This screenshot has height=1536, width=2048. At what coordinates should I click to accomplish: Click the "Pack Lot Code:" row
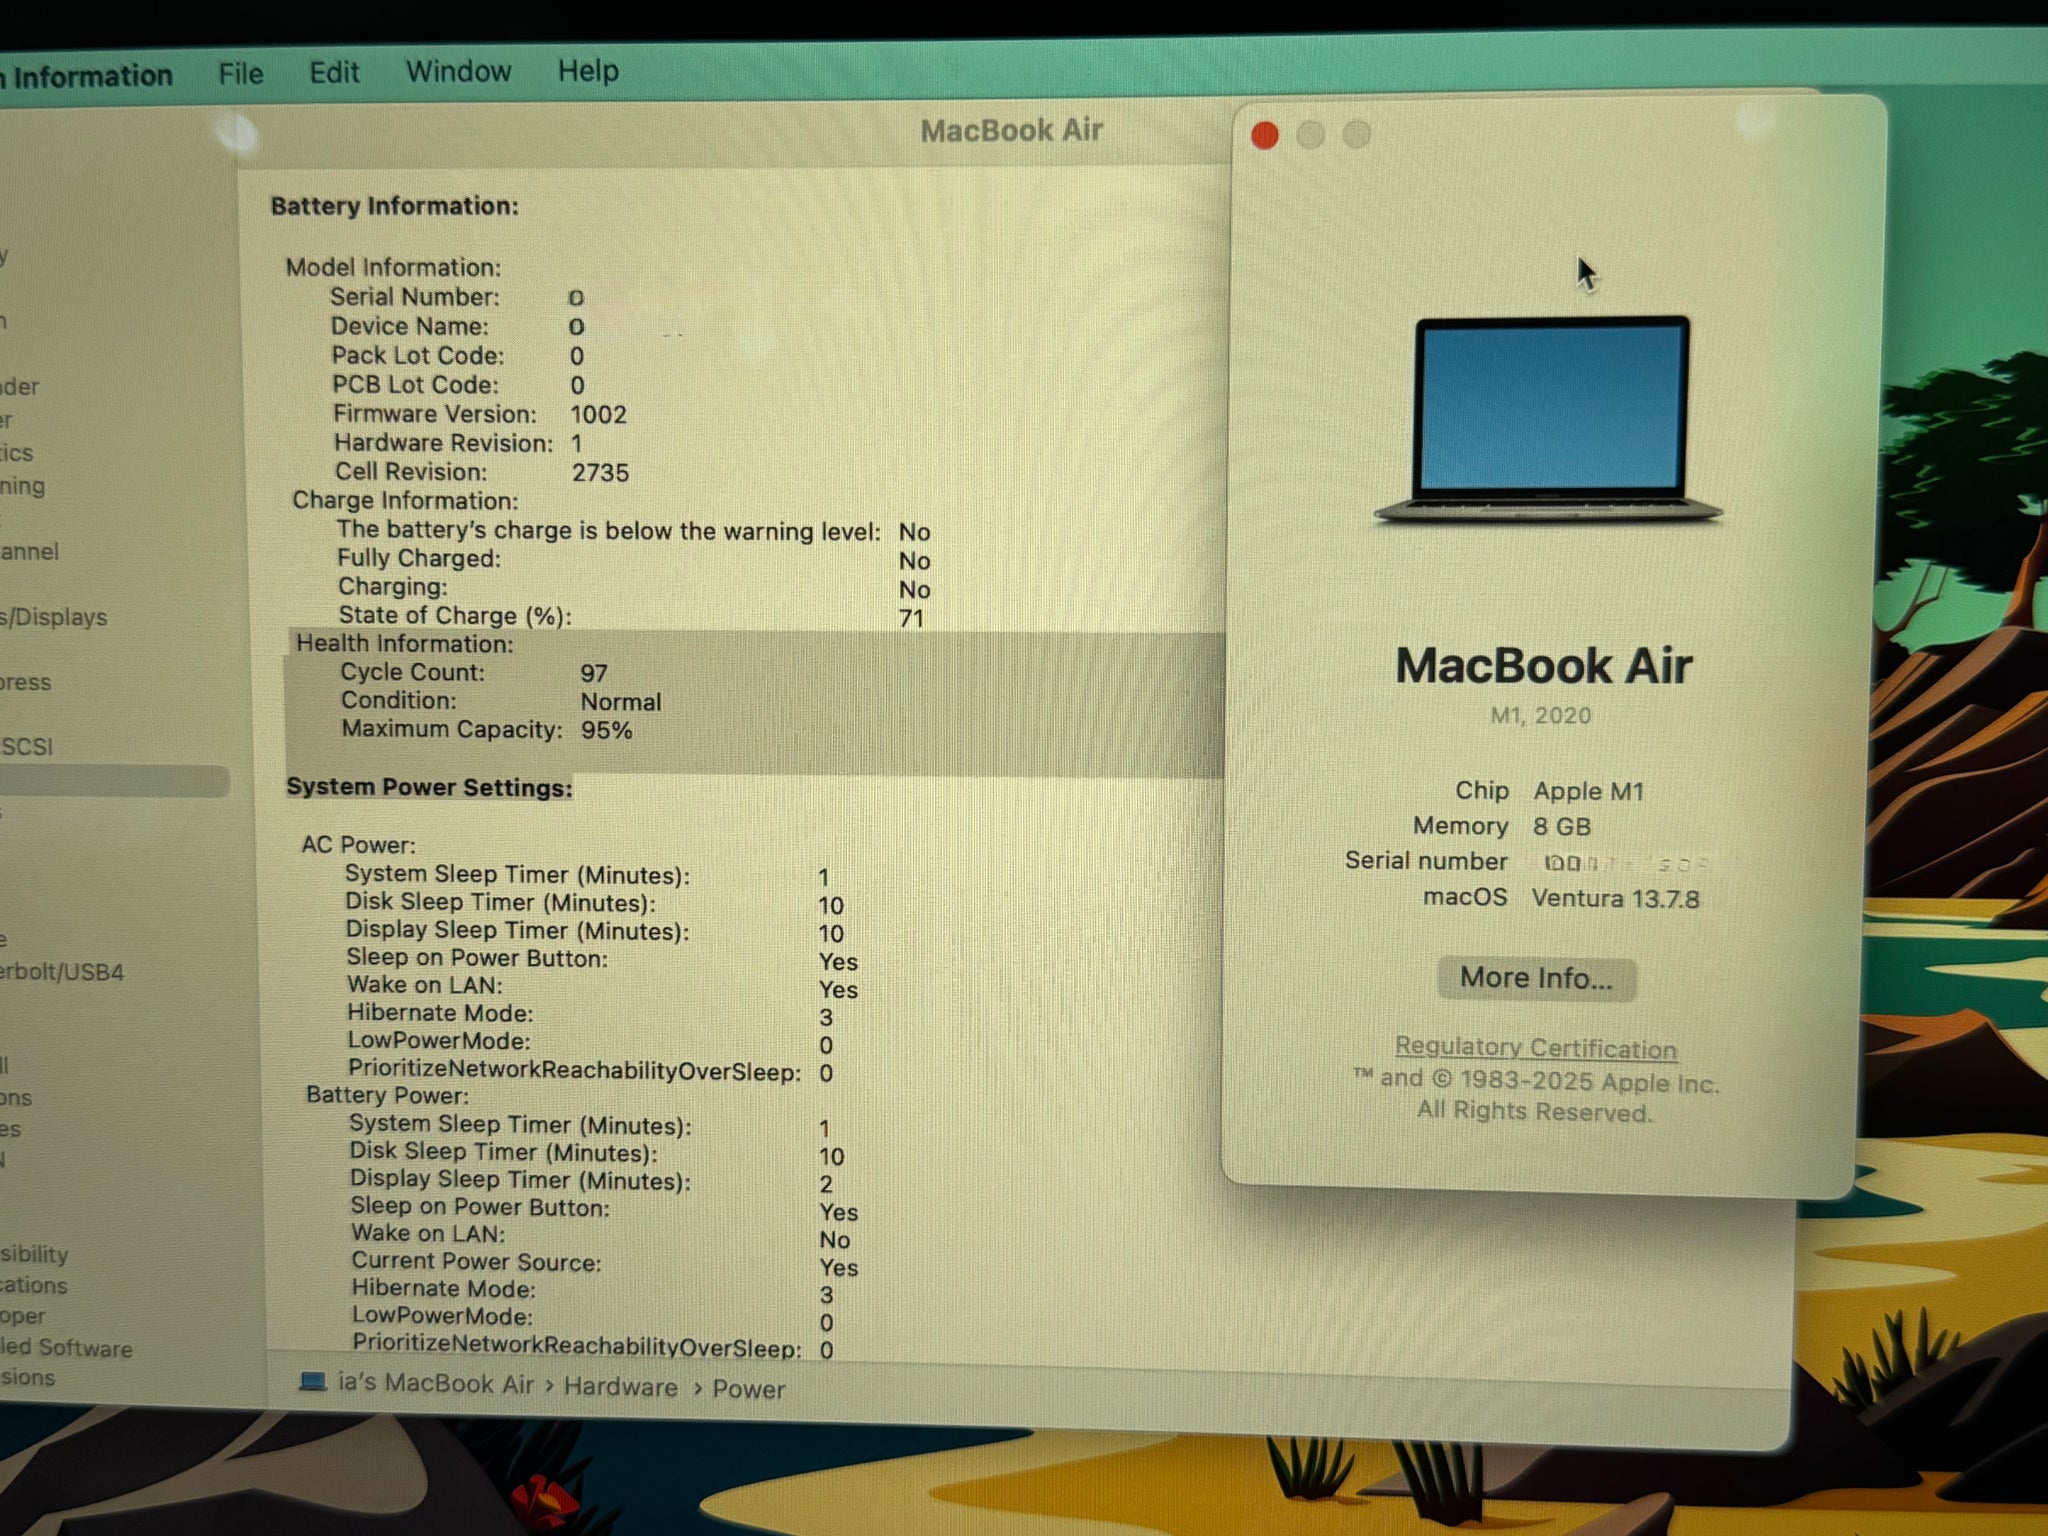click(458, 356)
